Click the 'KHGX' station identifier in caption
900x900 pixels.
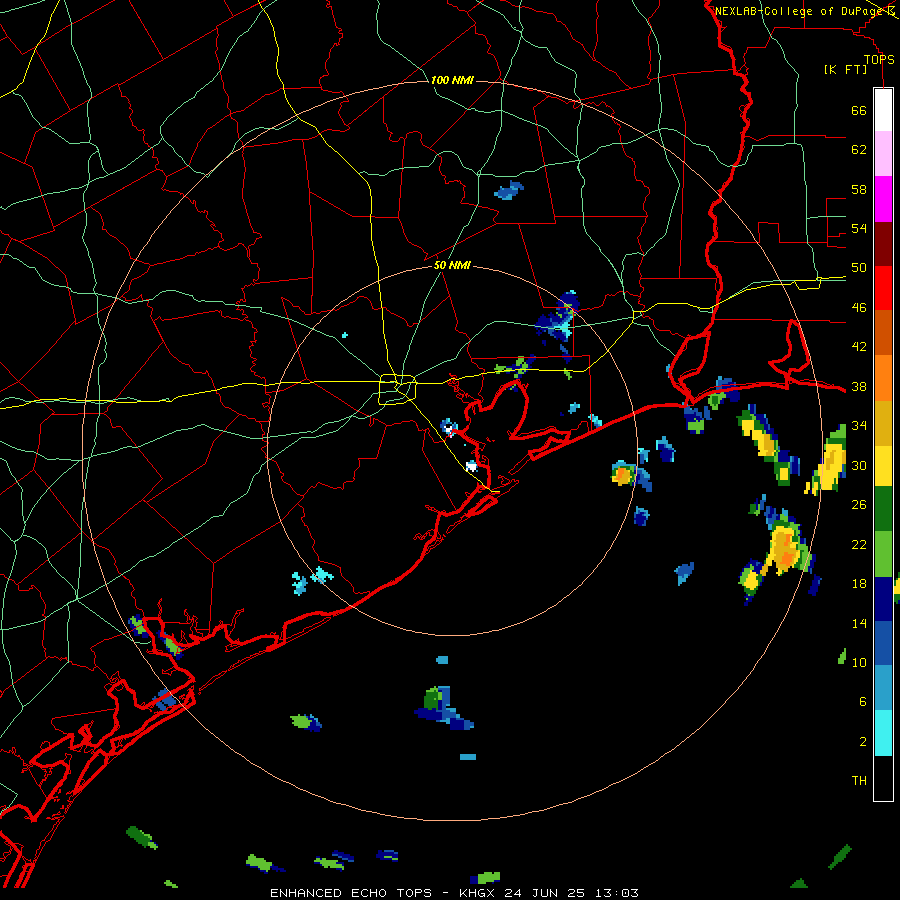(x=478, y=893)
